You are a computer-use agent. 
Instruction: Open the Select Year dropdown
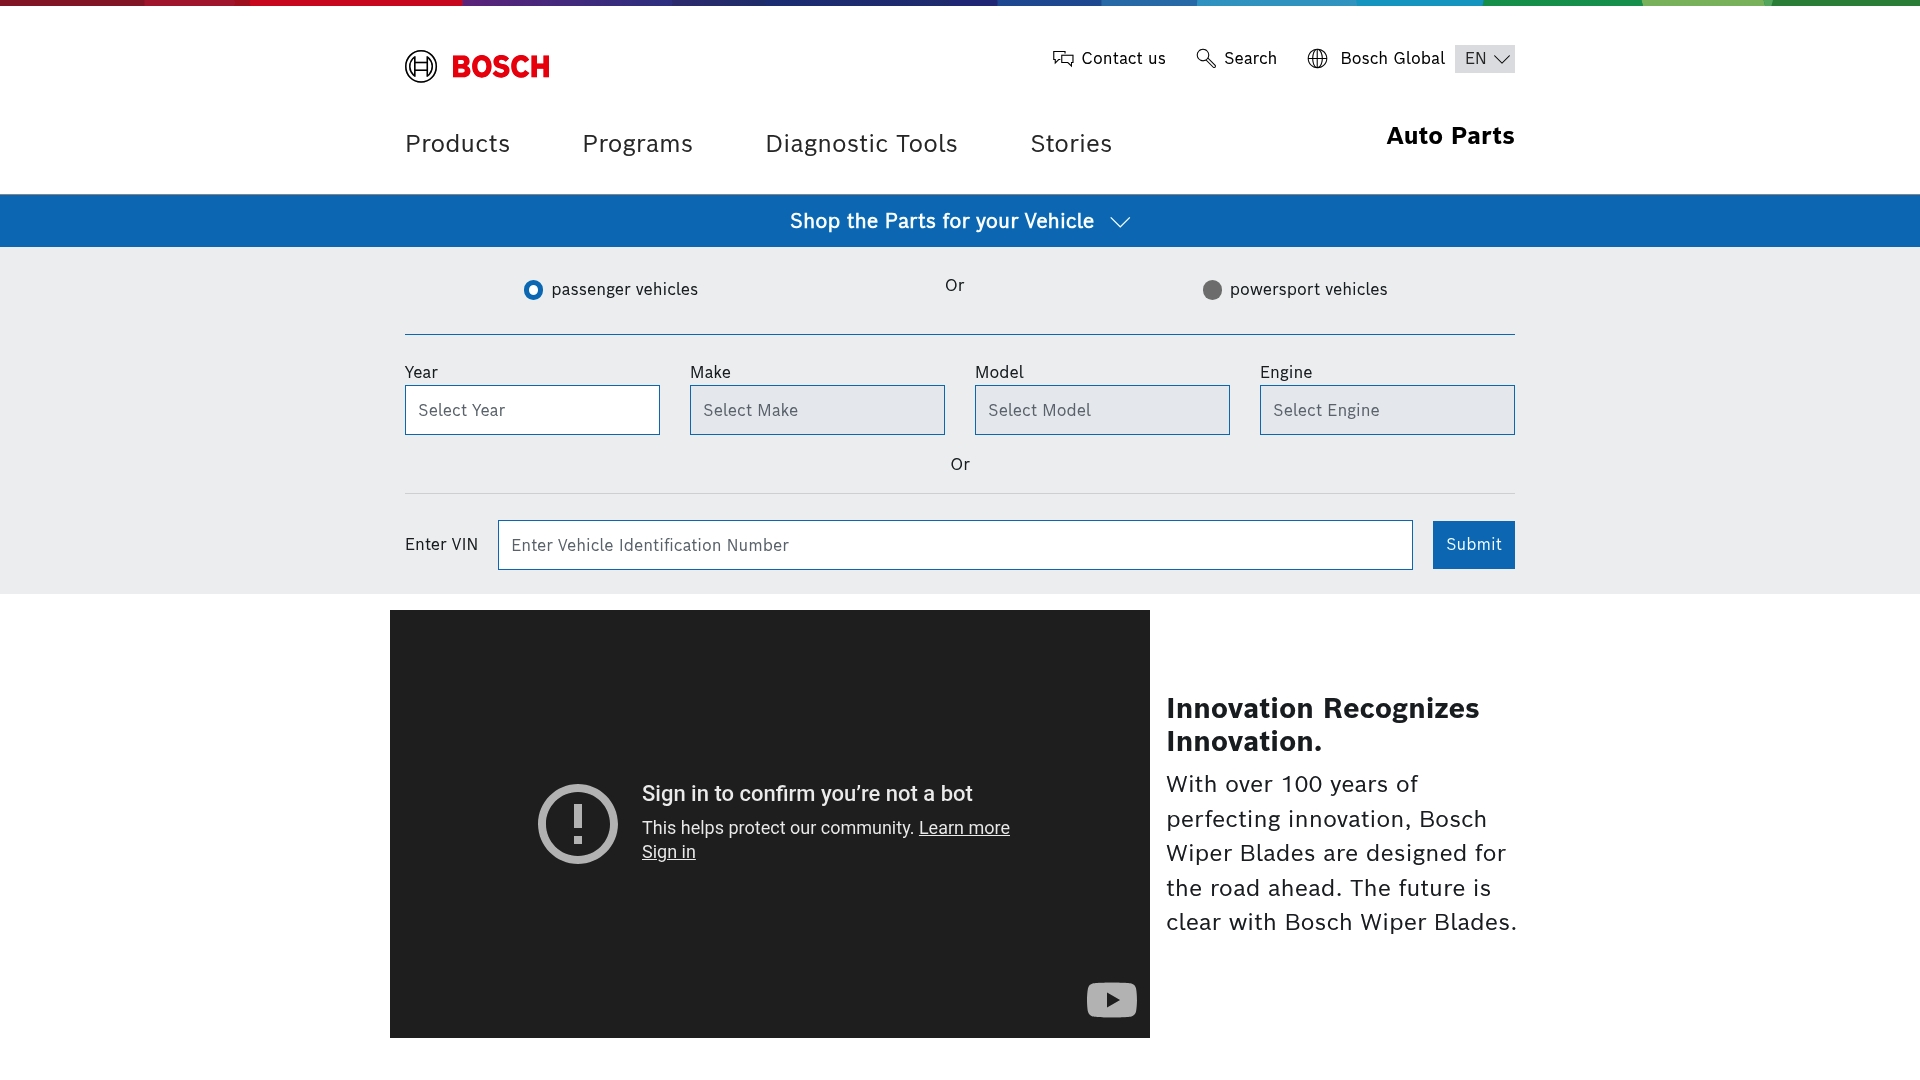pos(532,410)
